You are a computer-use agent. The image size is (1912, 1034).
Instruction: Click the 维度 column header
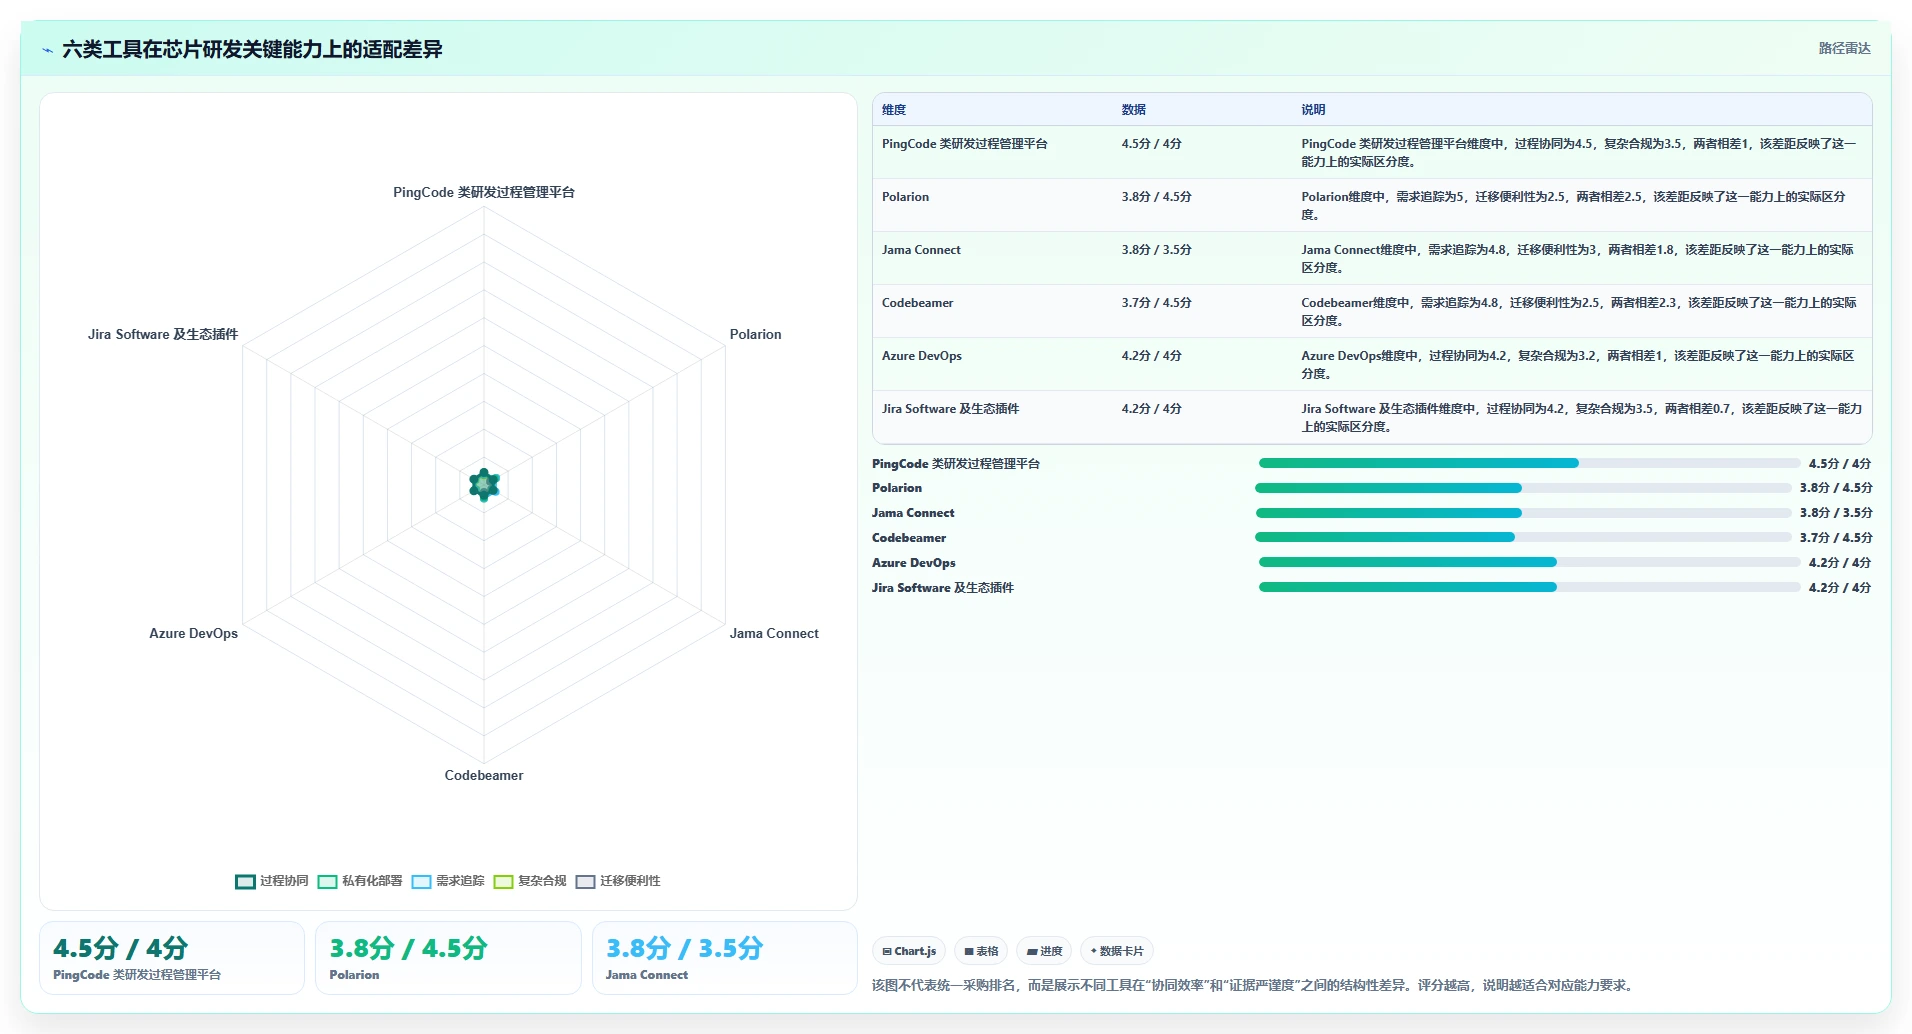point(894,110)
